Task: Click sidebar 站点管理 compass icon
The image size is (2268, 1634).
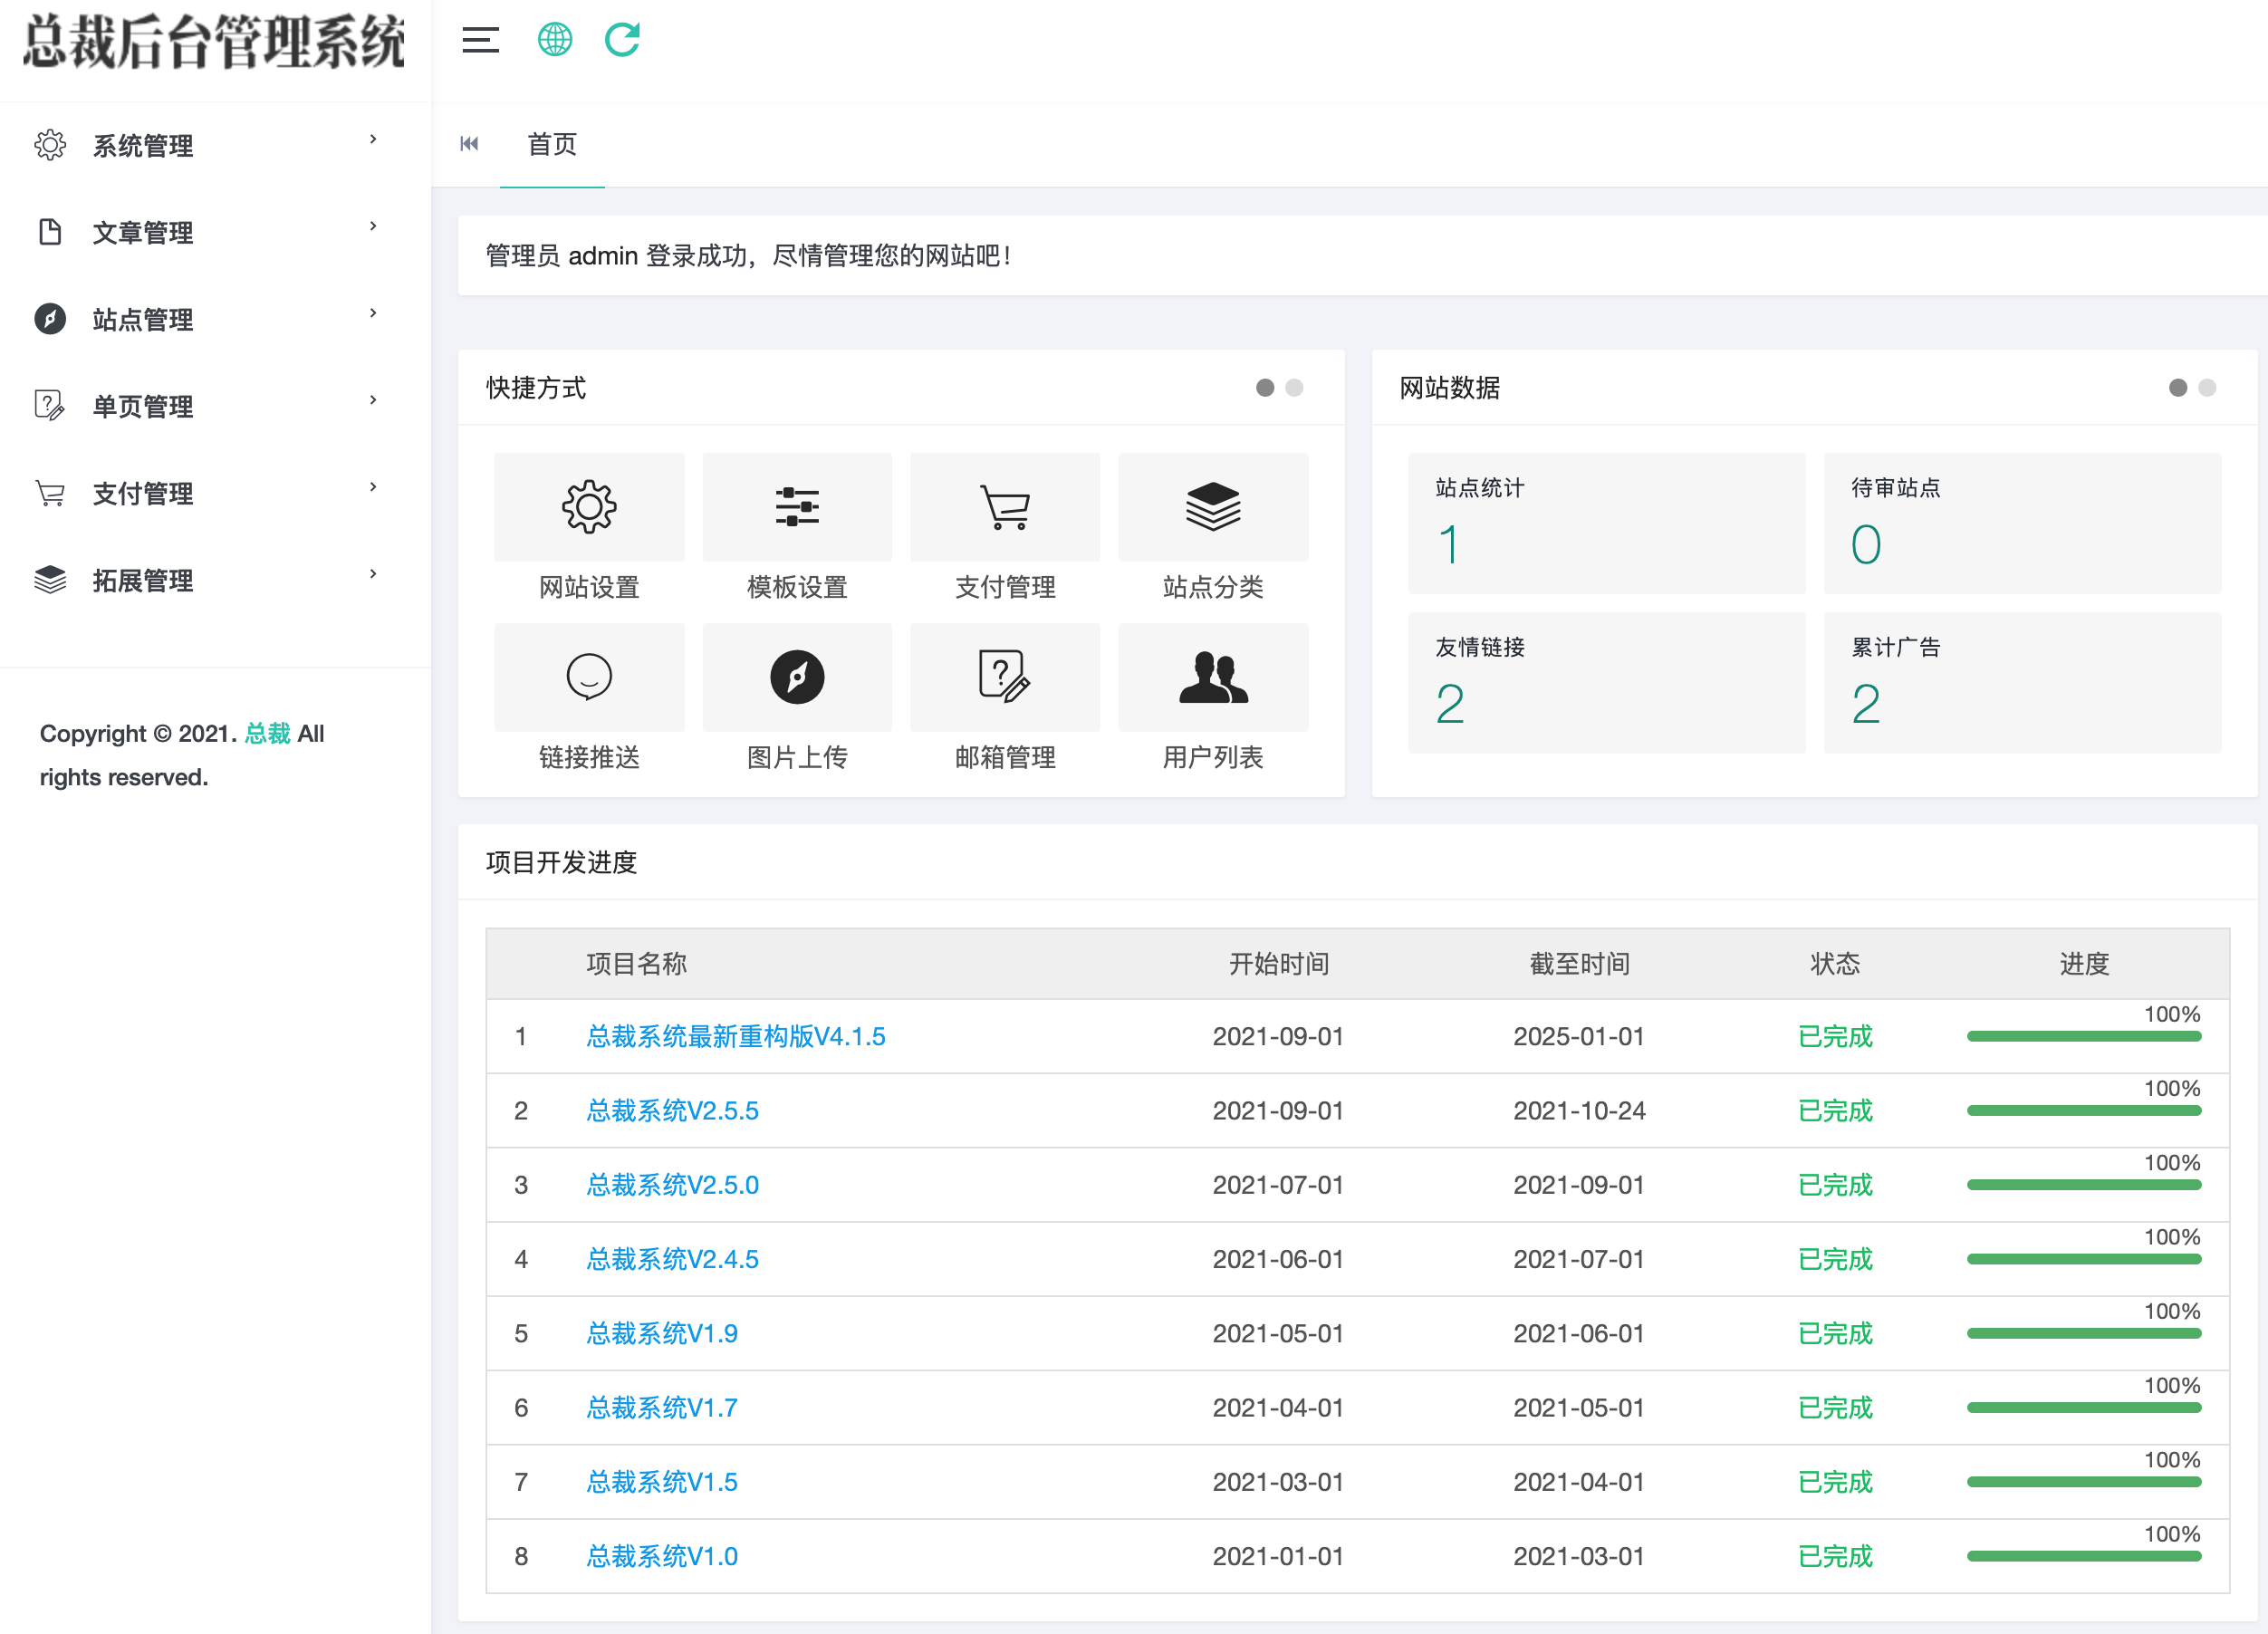Action: [50, 319]
